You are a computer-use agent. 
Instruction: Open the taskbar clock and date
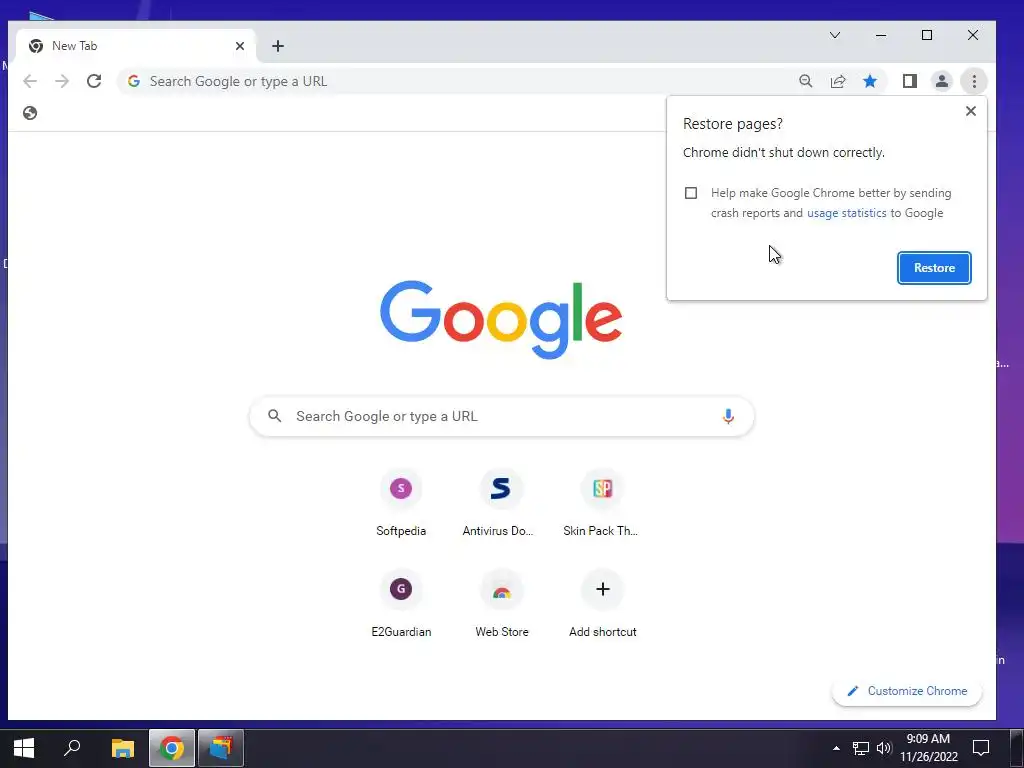coord(929,748)
